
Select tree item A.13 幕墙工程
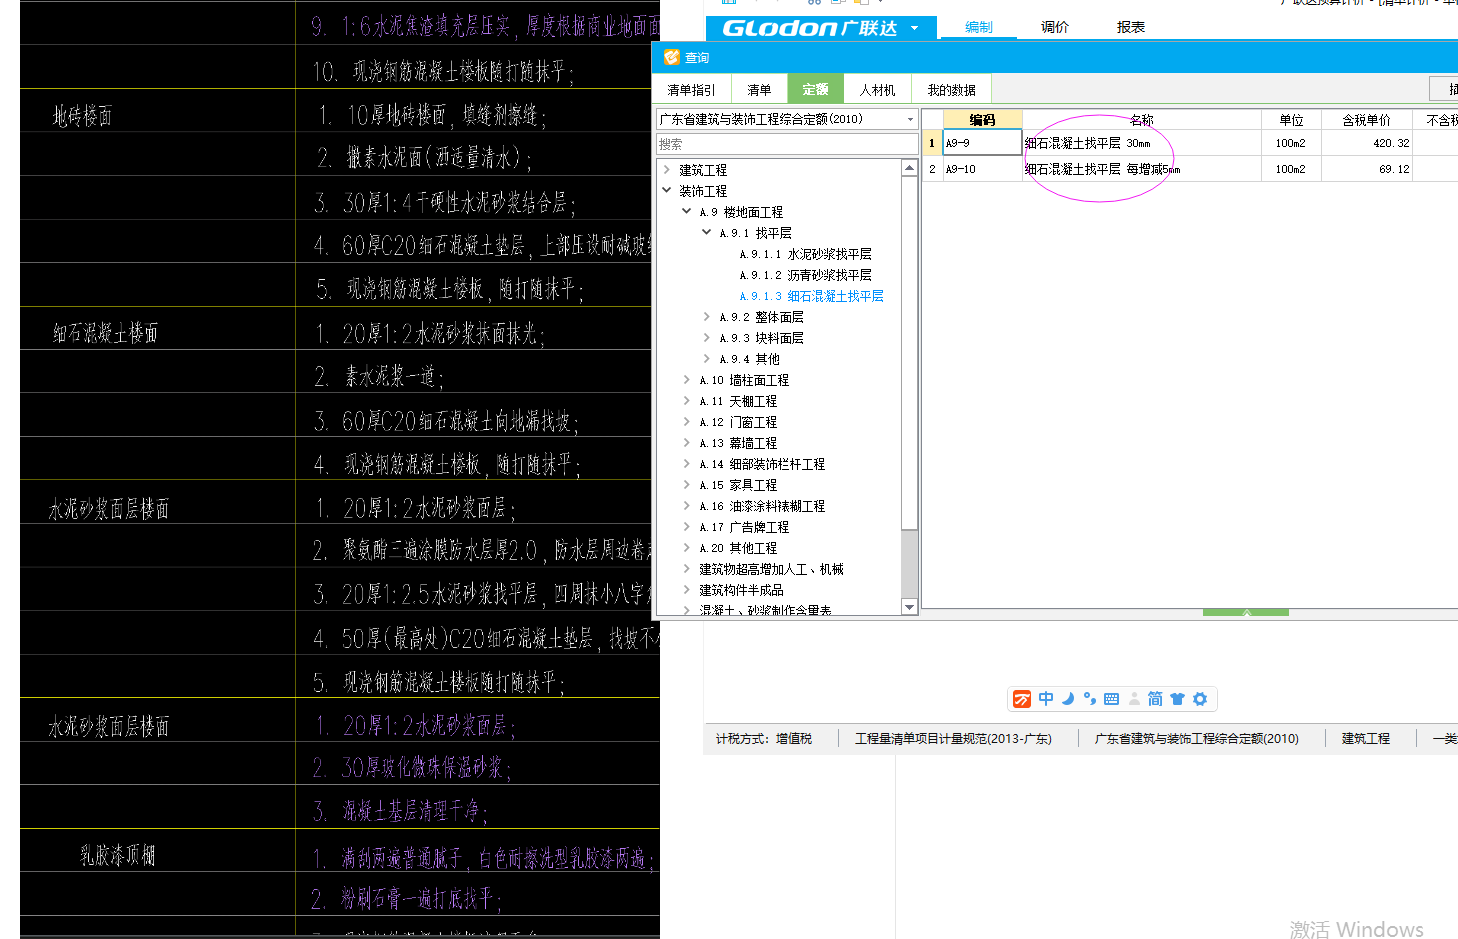pyautogui.click(x=738, y=443)
